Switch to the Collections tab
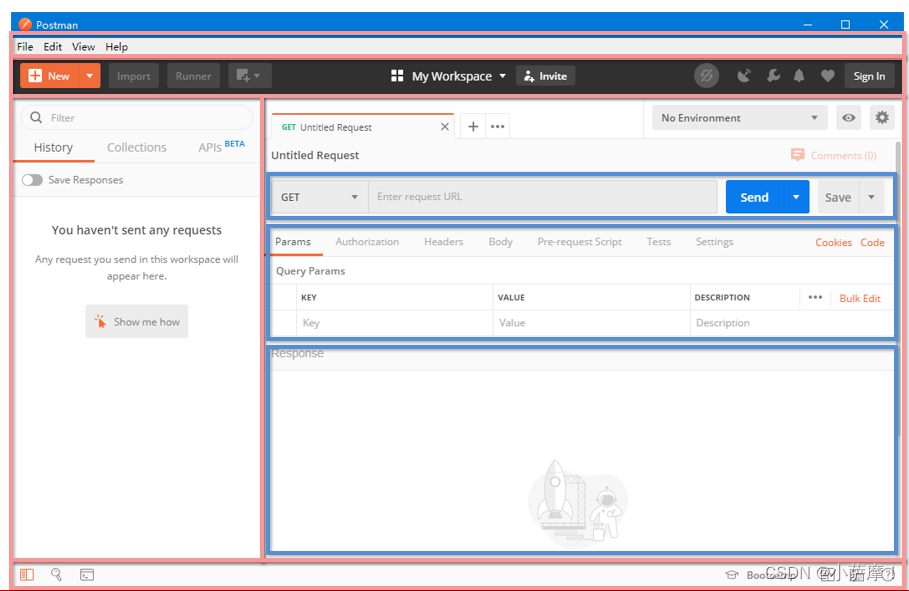This screenshot has width=909, height=591. click(x=137, y=147)
